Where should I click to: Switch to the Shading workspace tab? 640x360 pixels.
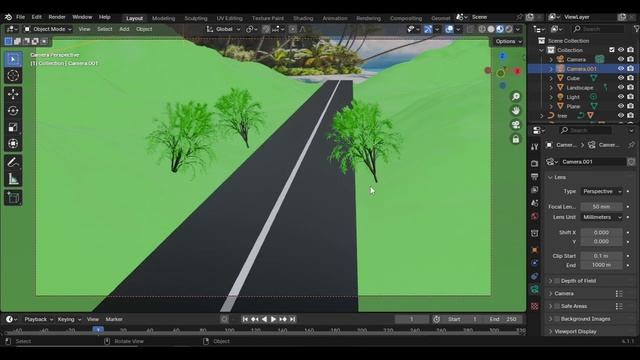303,18
